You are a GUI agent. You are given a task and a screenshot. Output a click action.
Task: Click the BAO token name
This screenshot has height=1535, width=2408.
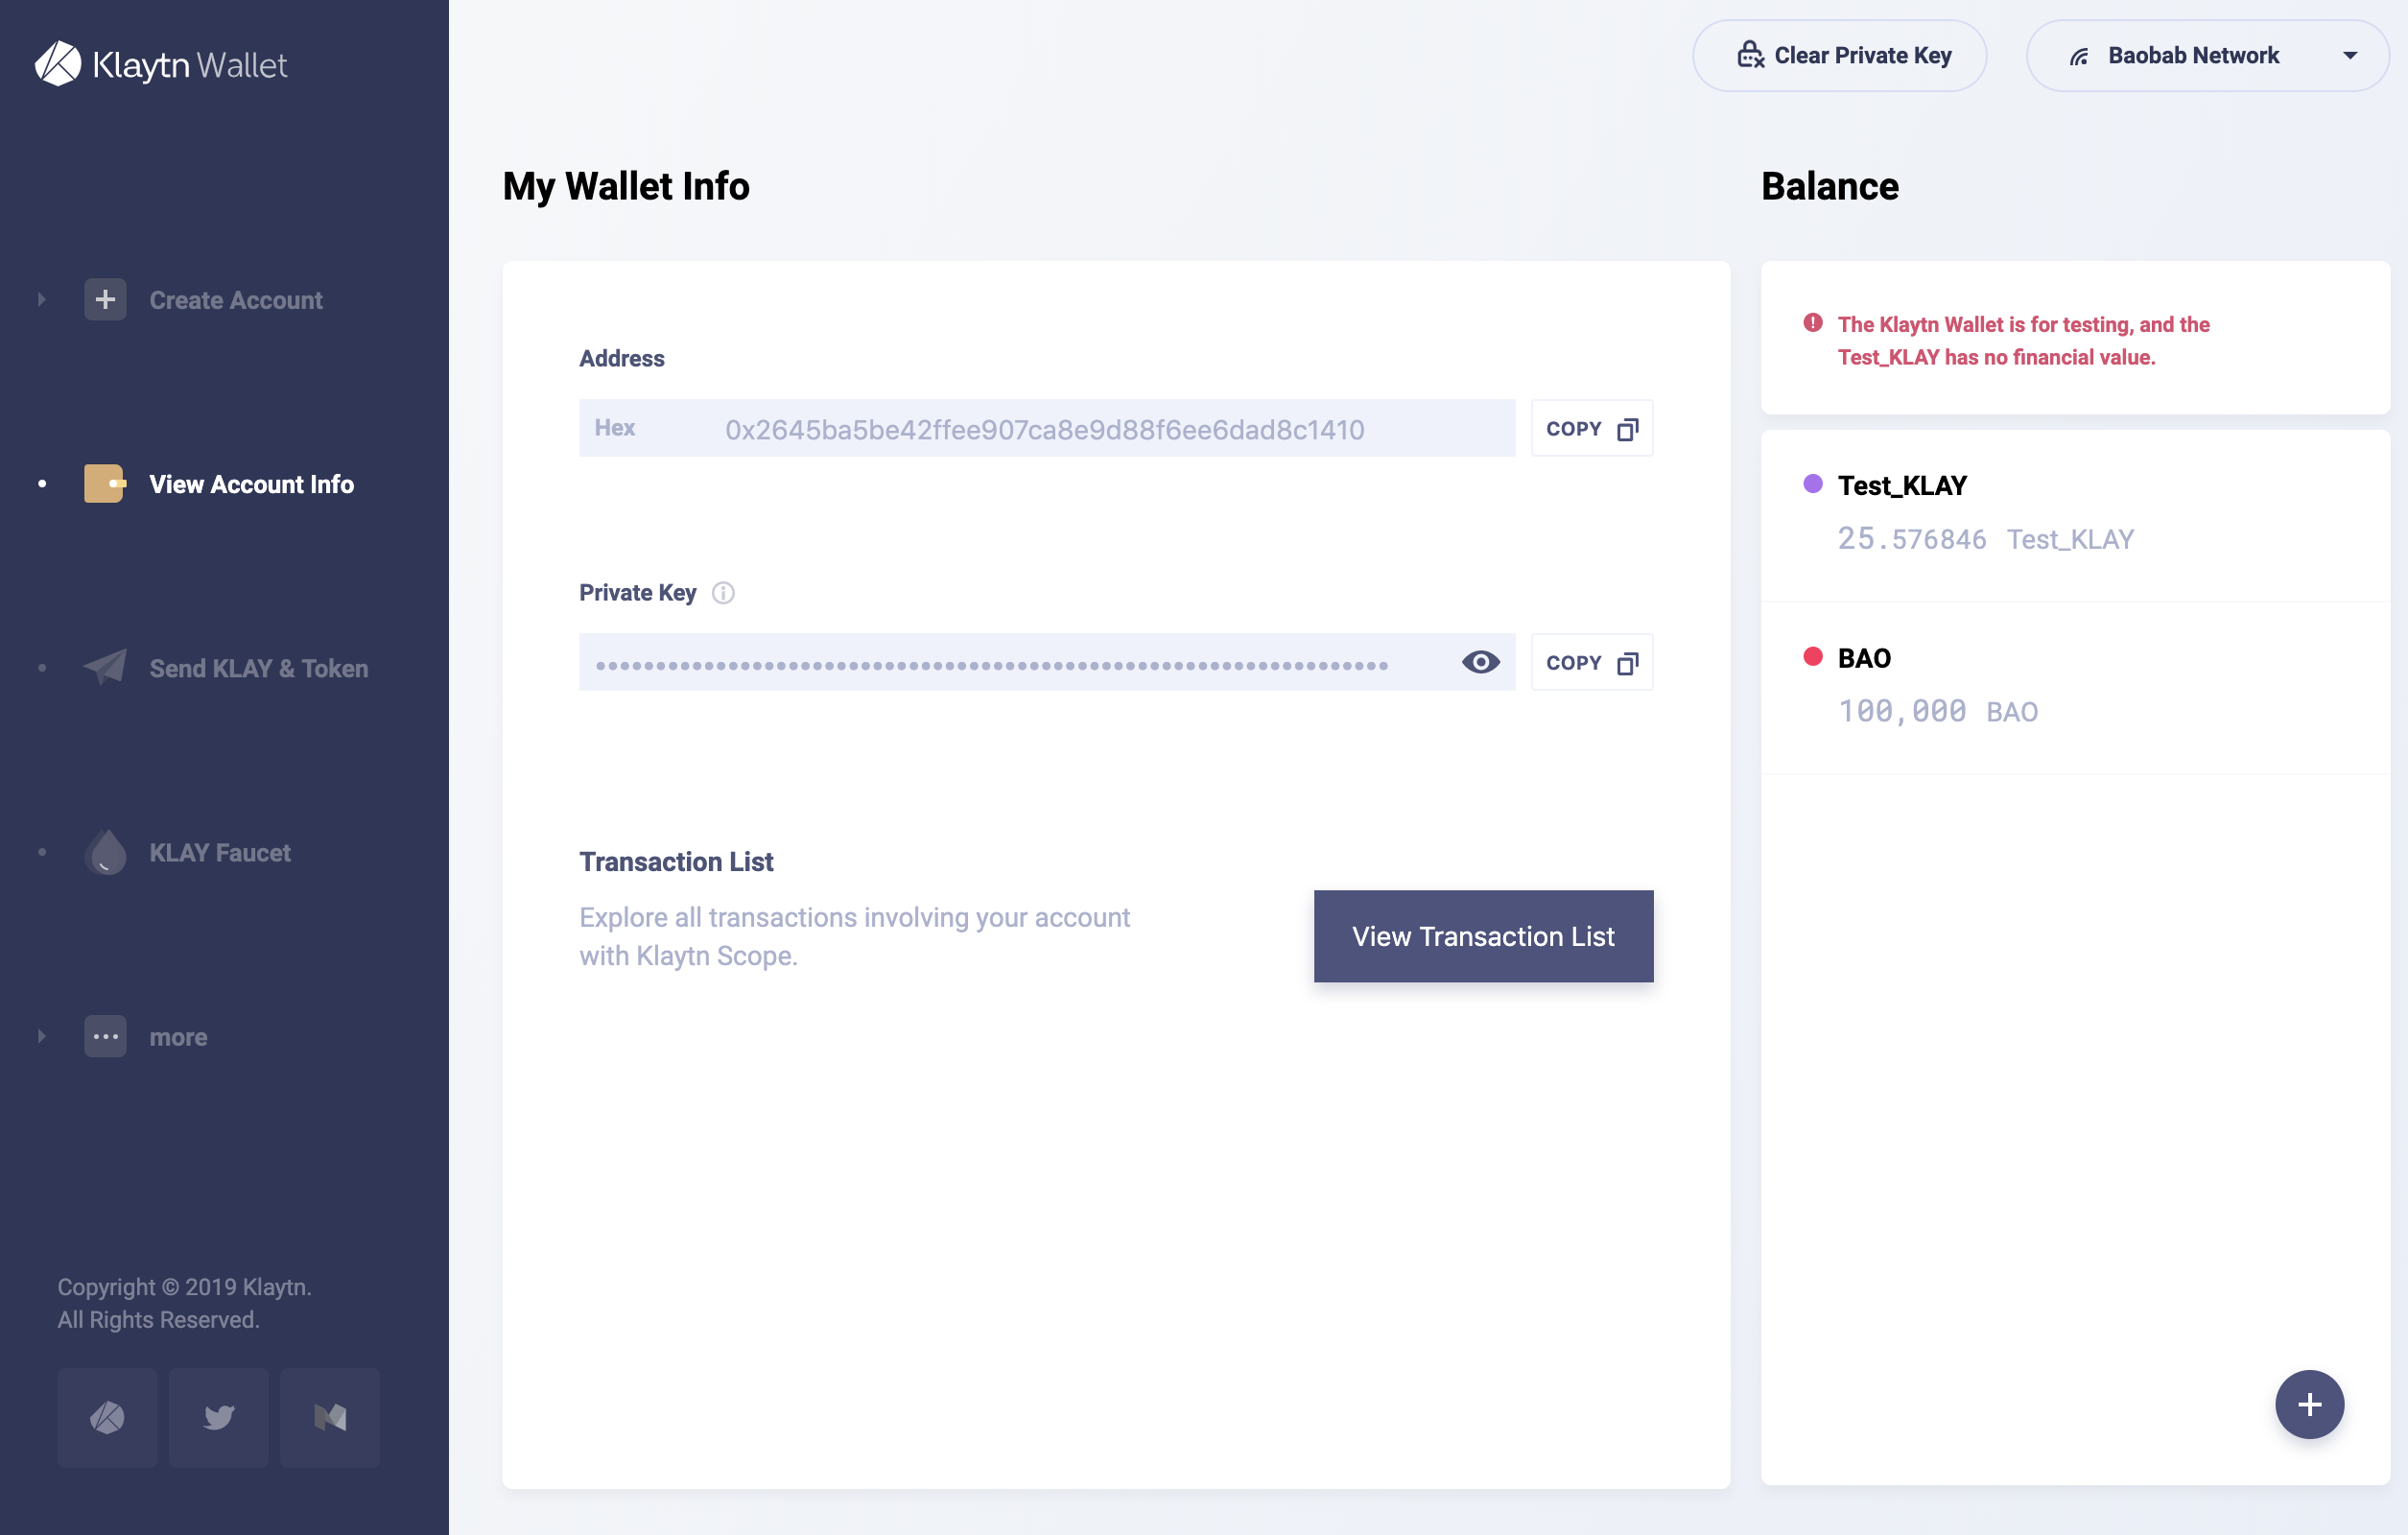[x=1864, y=658]
